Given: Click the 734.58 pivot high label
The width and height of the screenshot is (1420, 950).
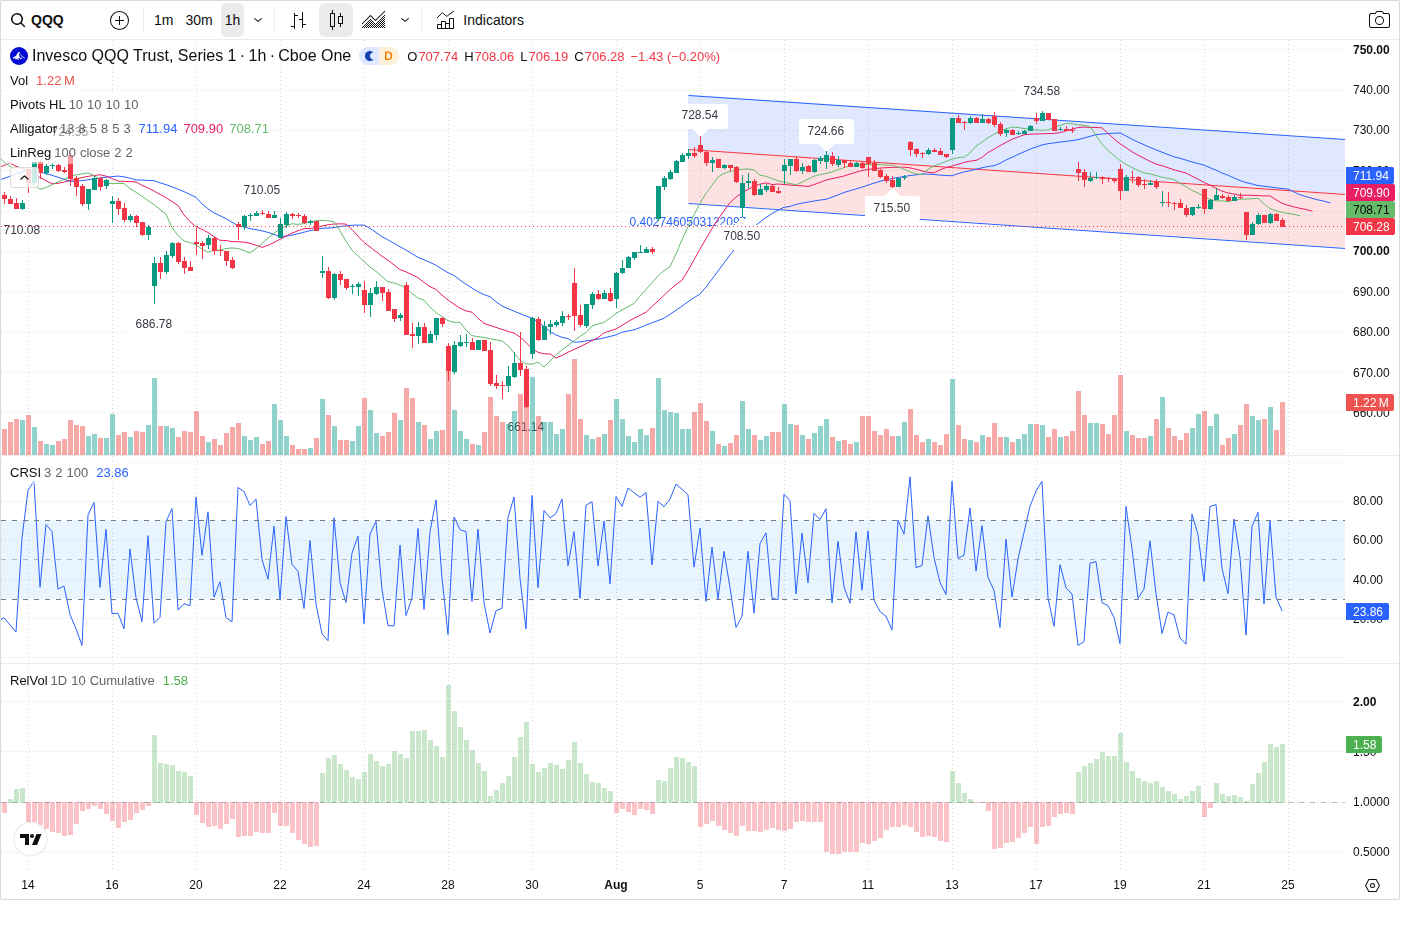Looking at the screenshot, I should point(1042,91).
